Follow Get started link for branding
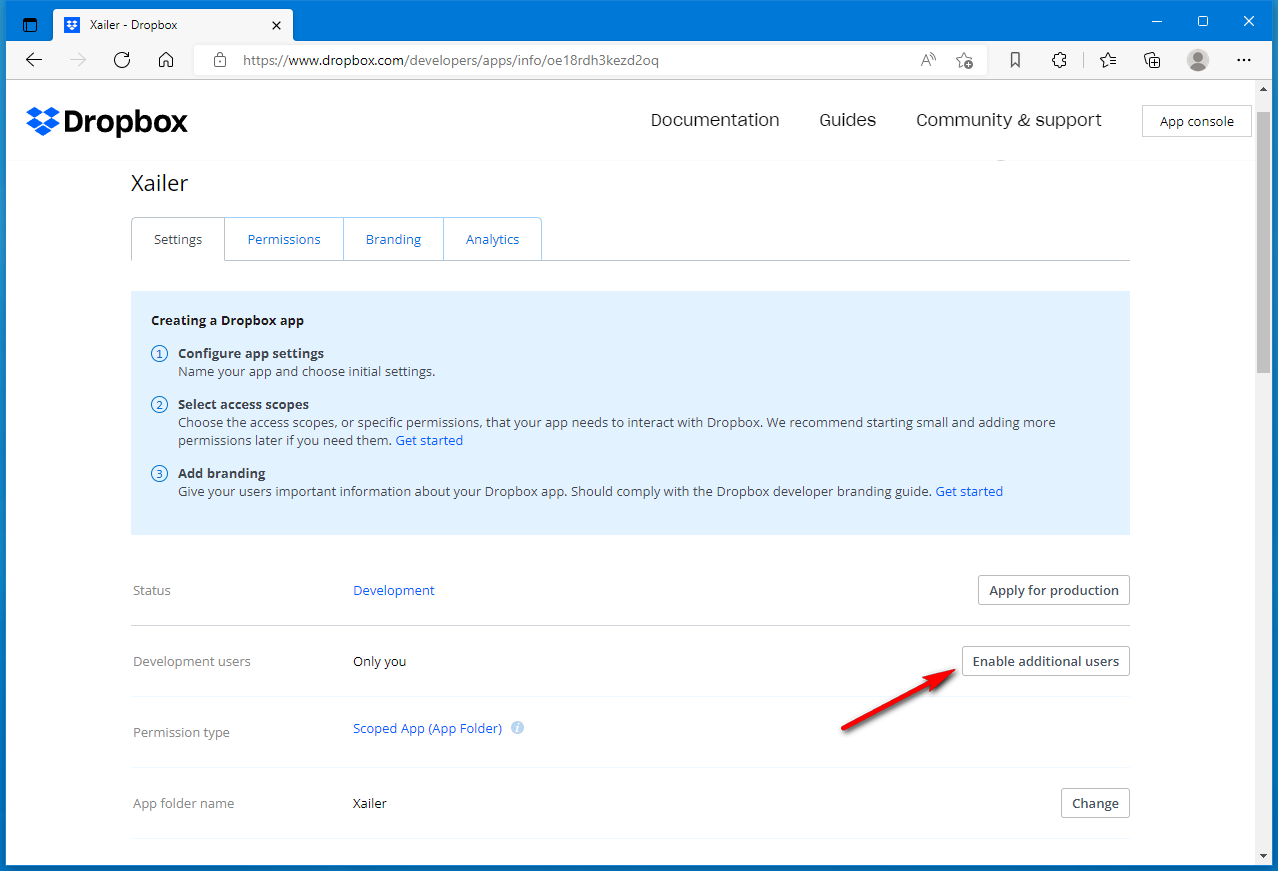 pos(969,491)
